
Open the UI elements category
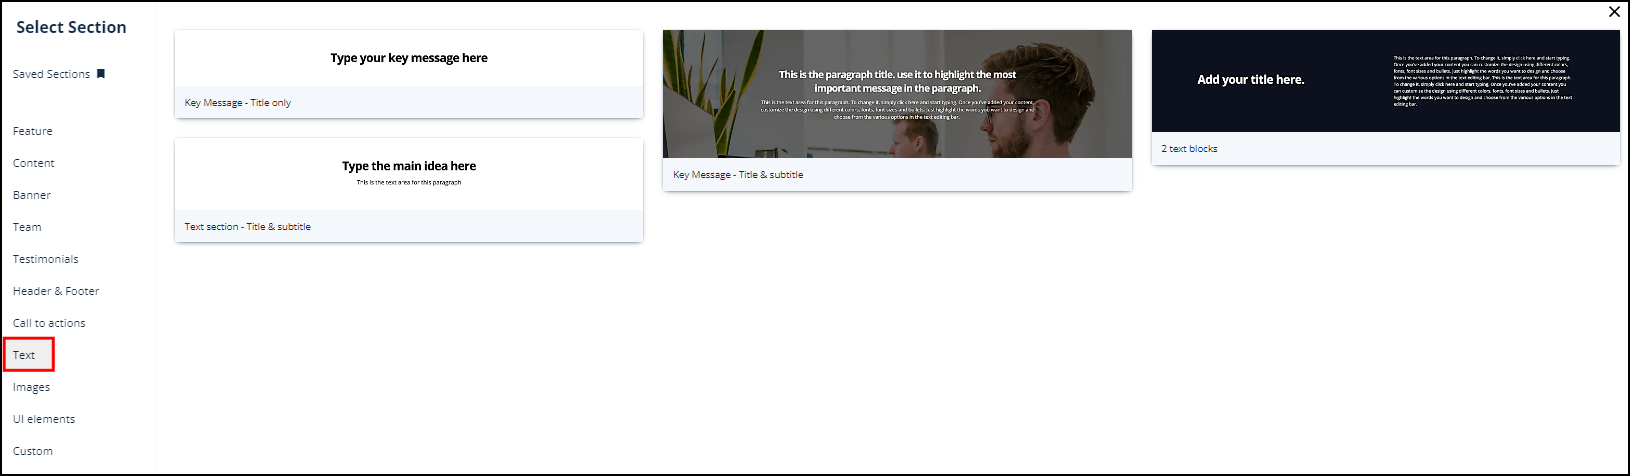[44, 419]
